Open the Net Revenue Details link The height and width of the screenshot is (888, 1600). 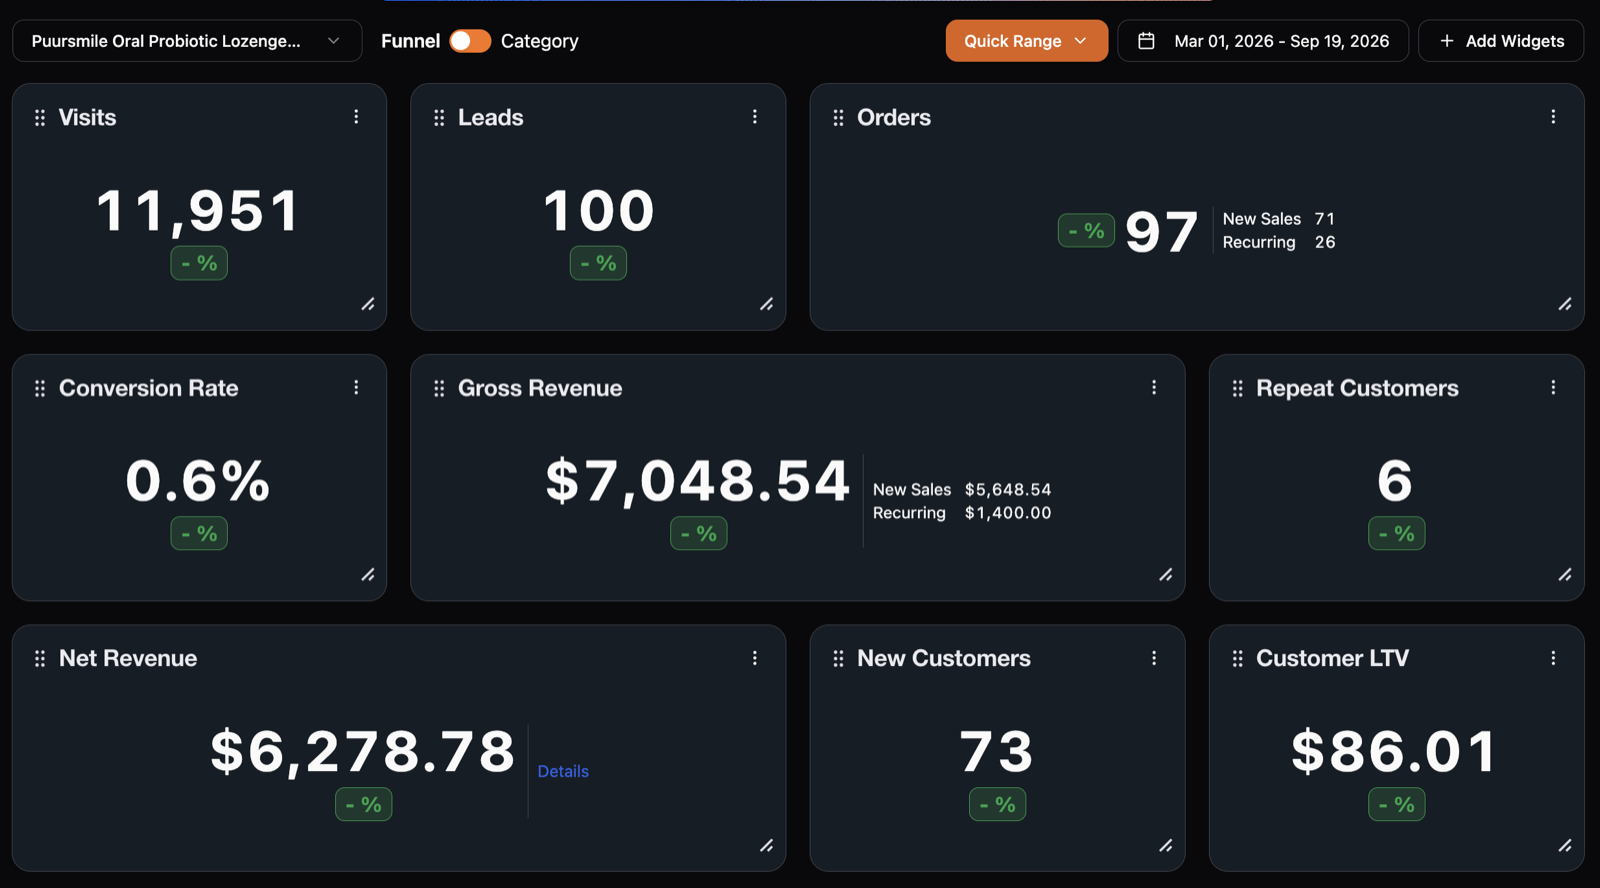click(x=563, y=771)
